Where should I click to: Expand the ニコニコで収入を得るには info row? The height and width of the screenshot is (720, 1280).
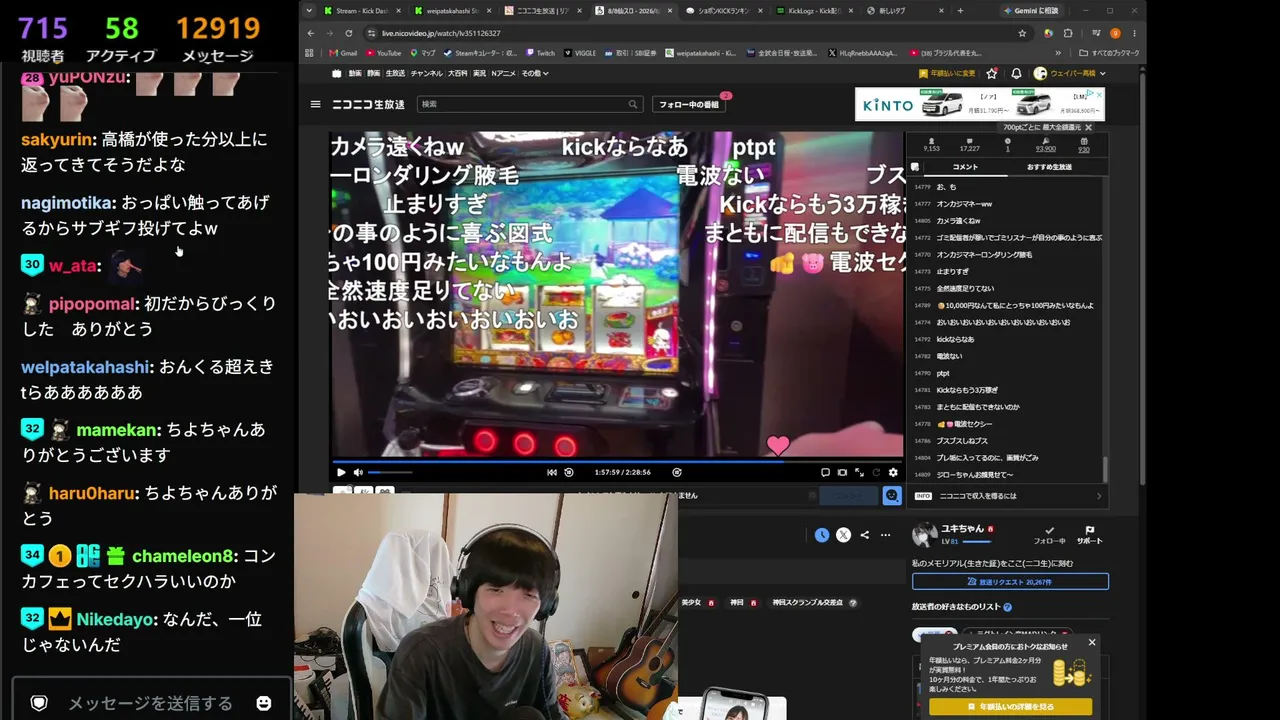click(1008, 496)
